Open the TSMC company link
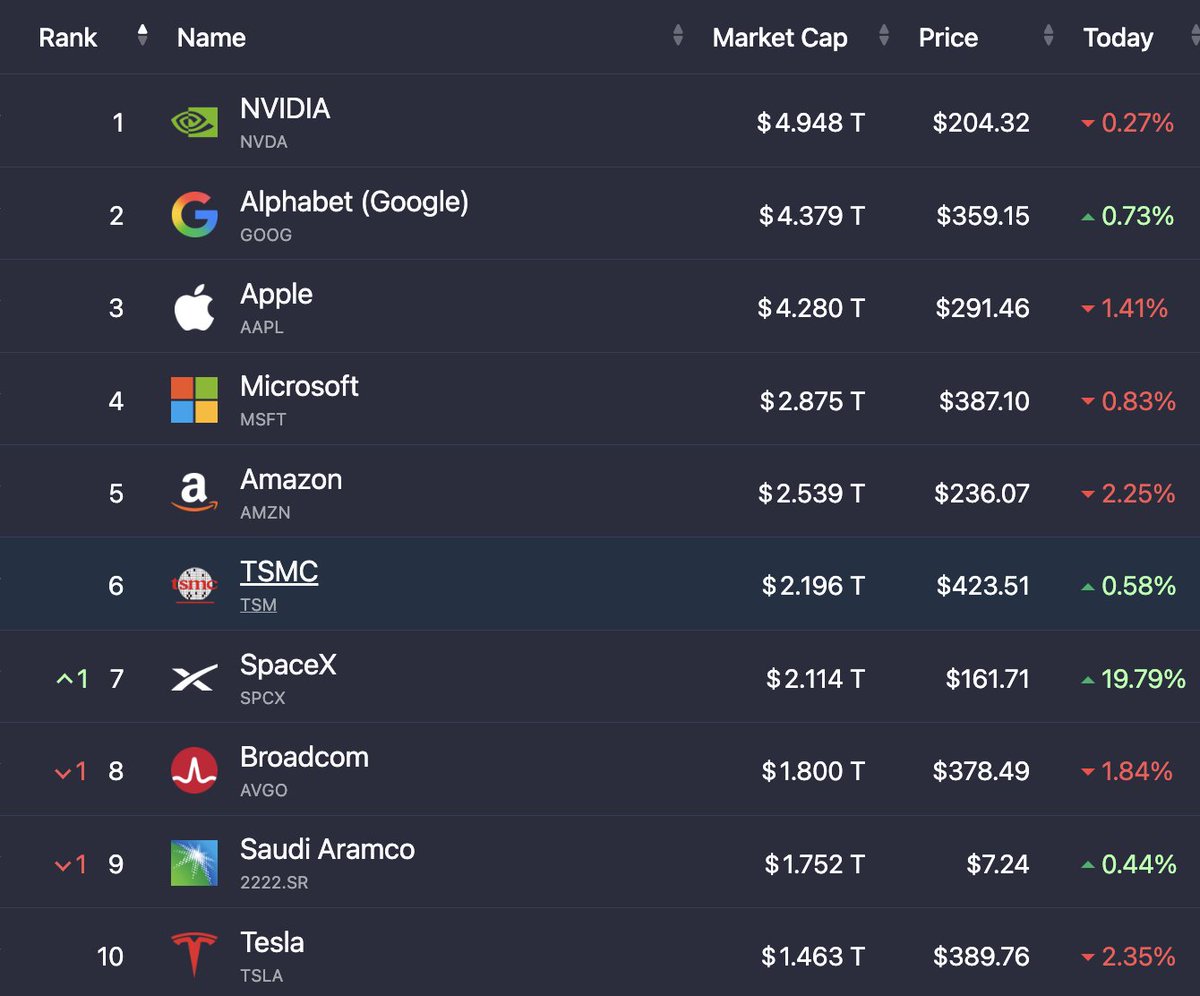 tap(279, 572)
